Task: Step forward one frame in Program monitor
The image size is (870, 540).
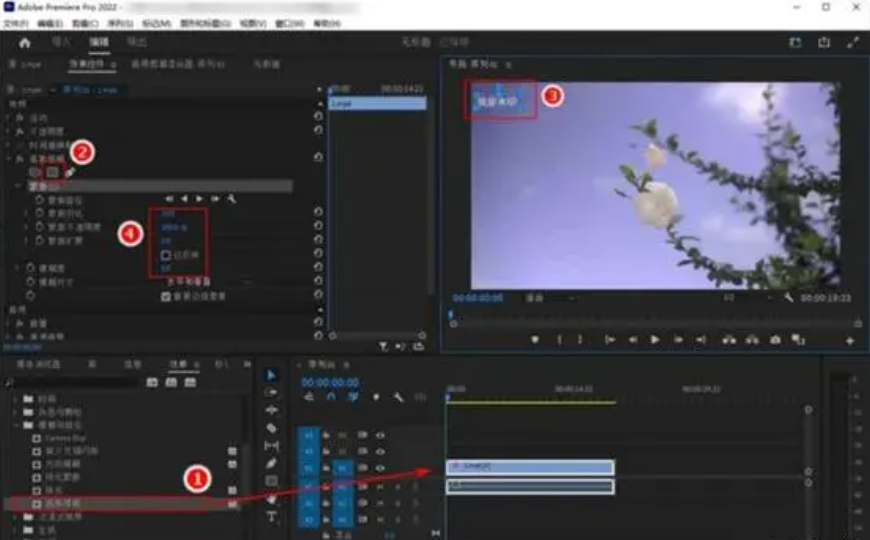Action: [x=677, y=340]
